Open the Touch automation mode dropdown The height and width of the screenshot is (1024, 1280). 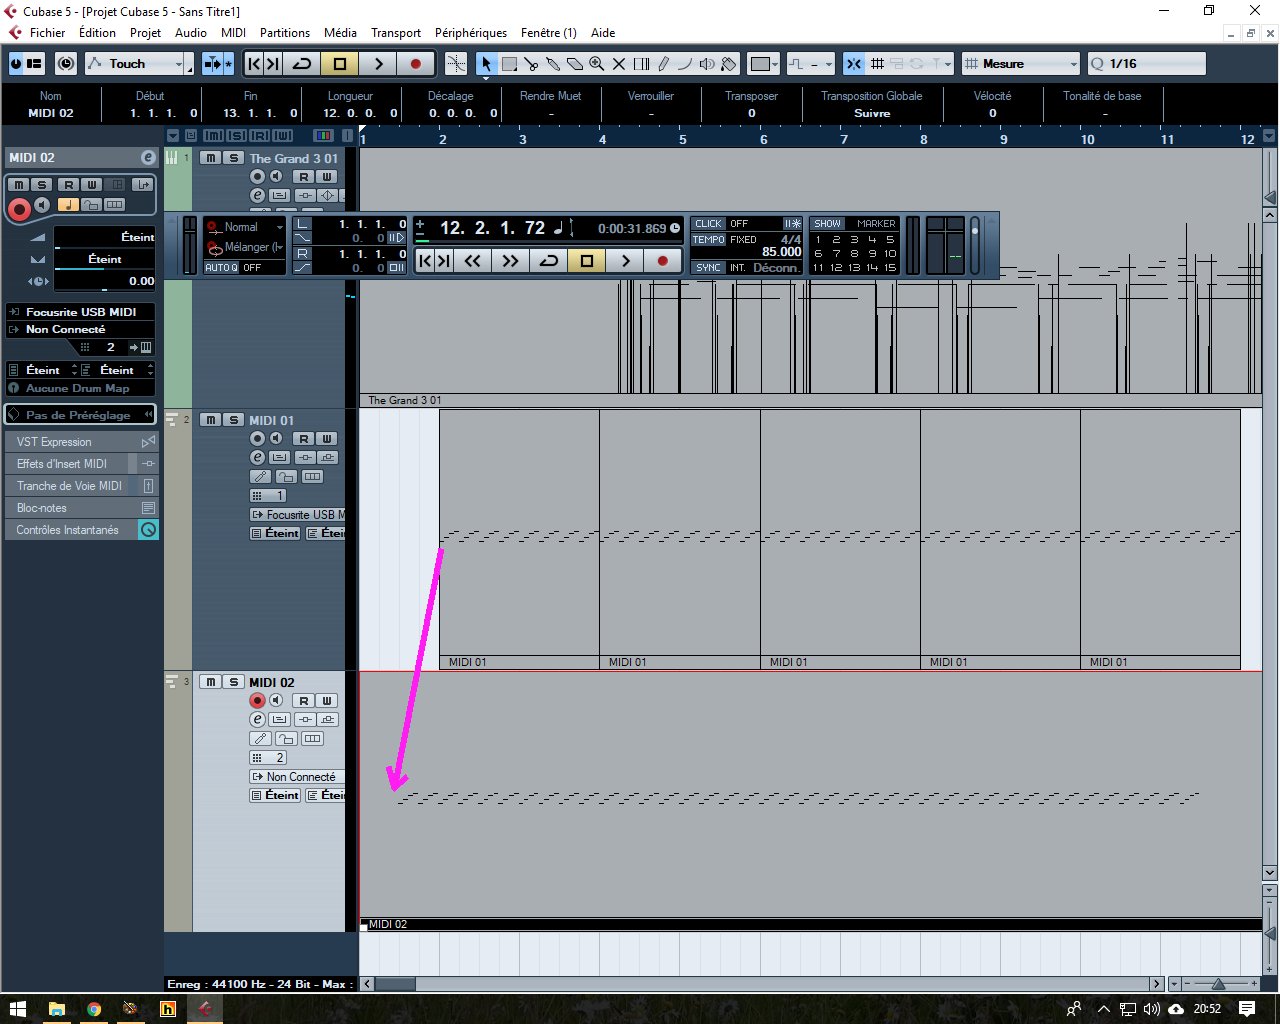[137, 64]
